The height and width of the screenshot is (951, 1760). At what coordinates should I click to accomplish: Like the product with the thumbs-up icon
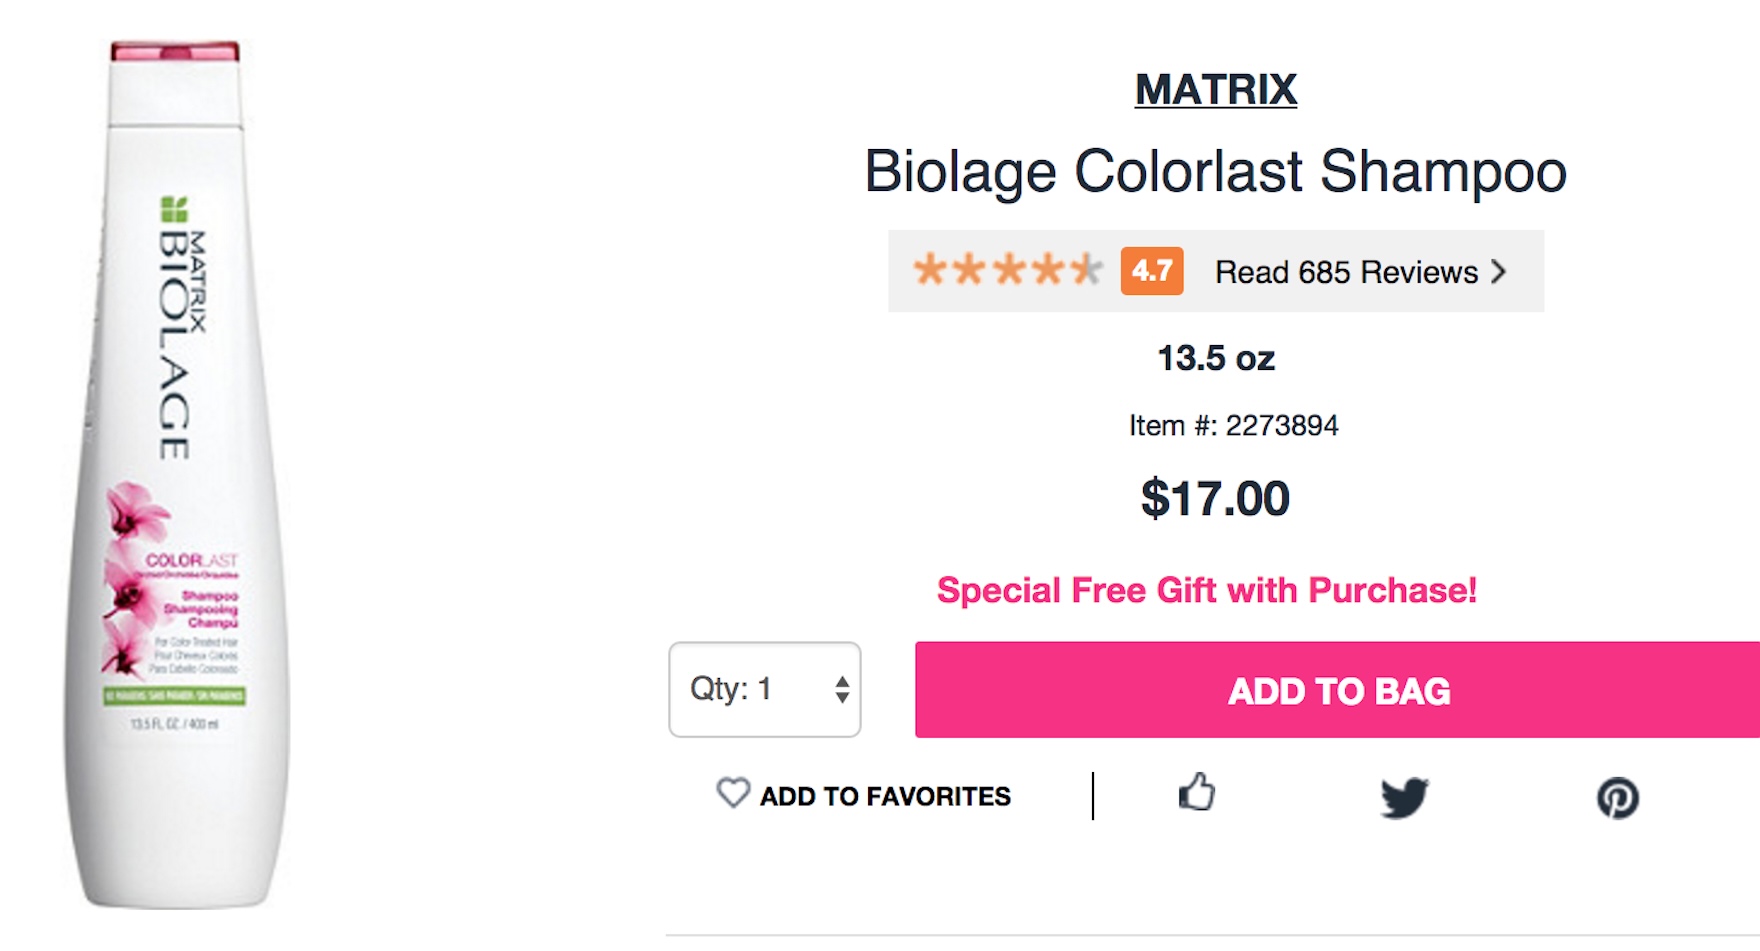pyautogui.click(x=1196, y=792)
